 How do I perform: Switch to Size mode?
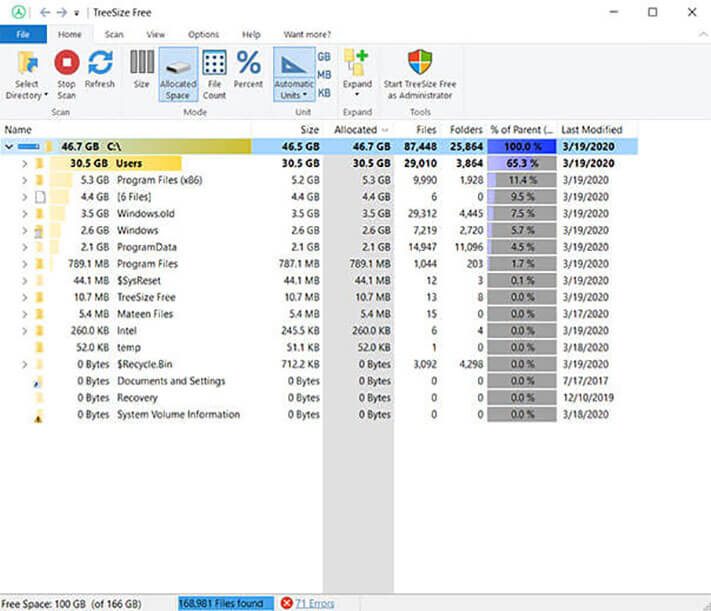pos(141,70)
